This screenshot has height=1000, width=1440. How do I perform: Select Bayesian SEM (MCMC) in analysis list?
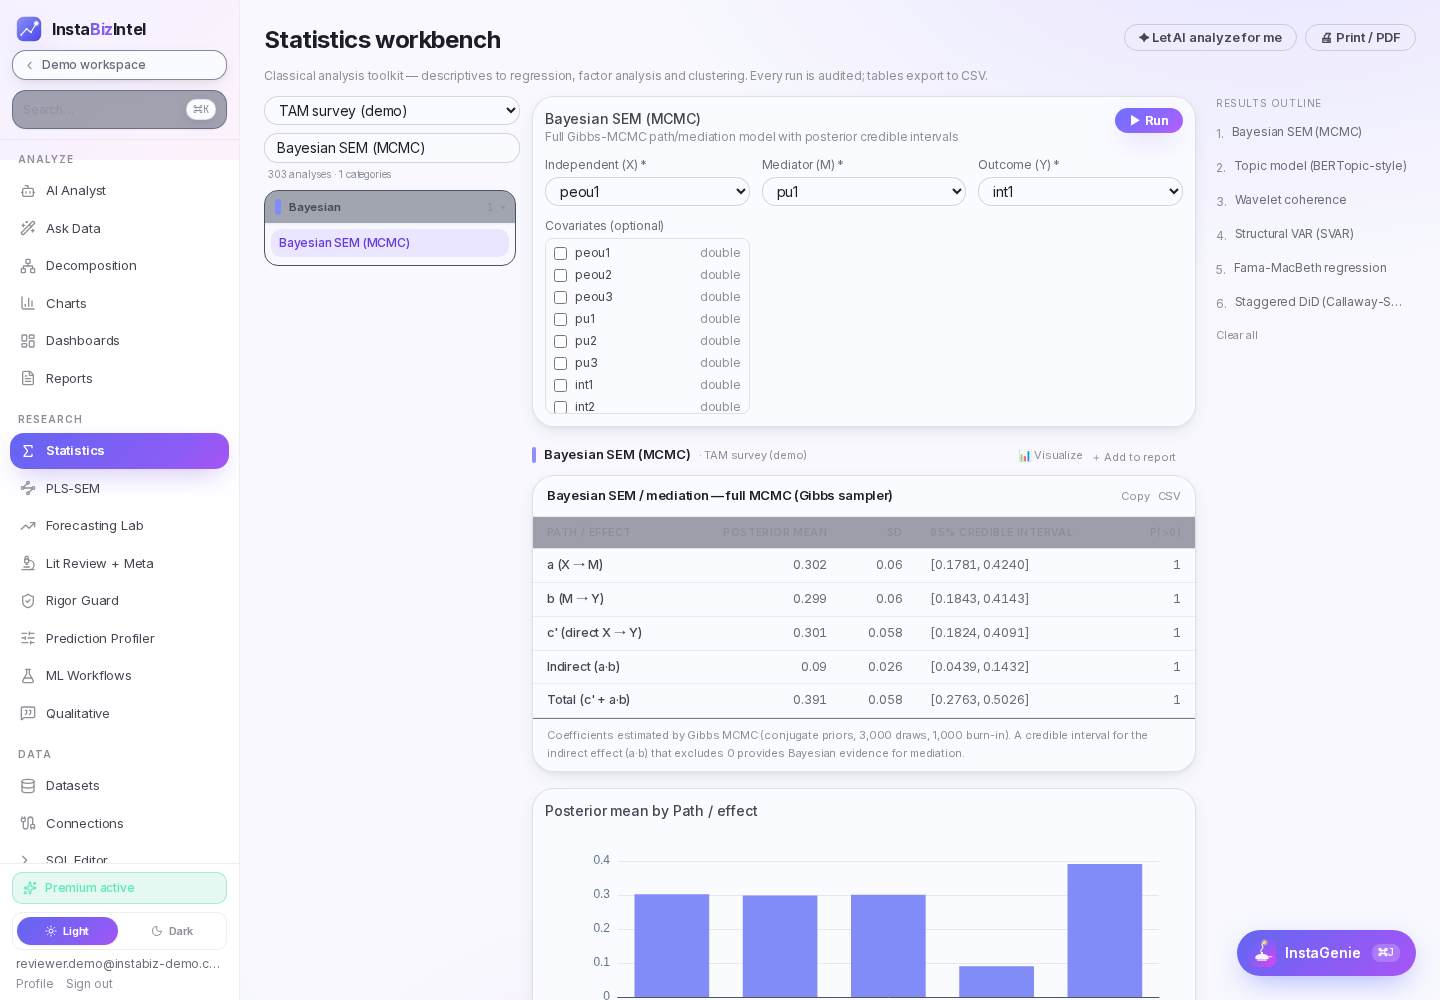[390, 243]
